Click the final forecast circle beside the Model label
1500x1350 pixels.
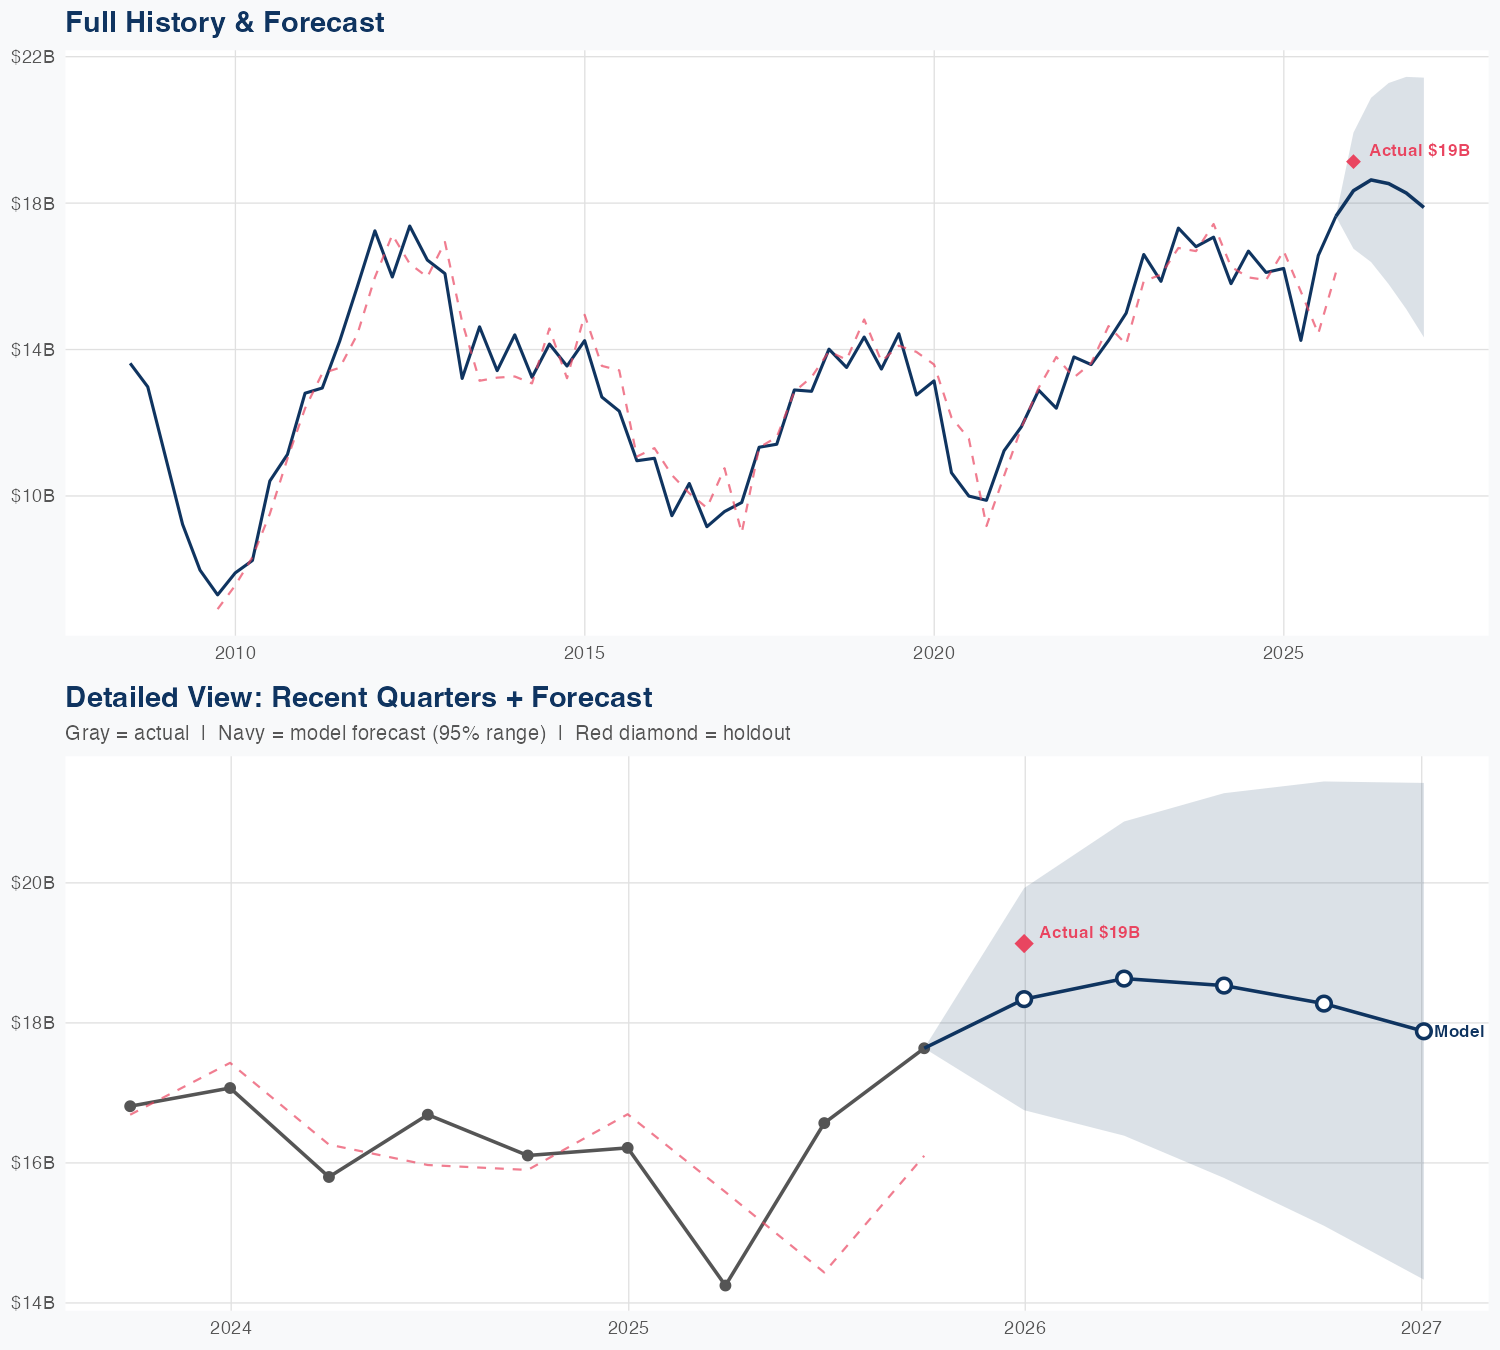click(x=1423, y=1031)
